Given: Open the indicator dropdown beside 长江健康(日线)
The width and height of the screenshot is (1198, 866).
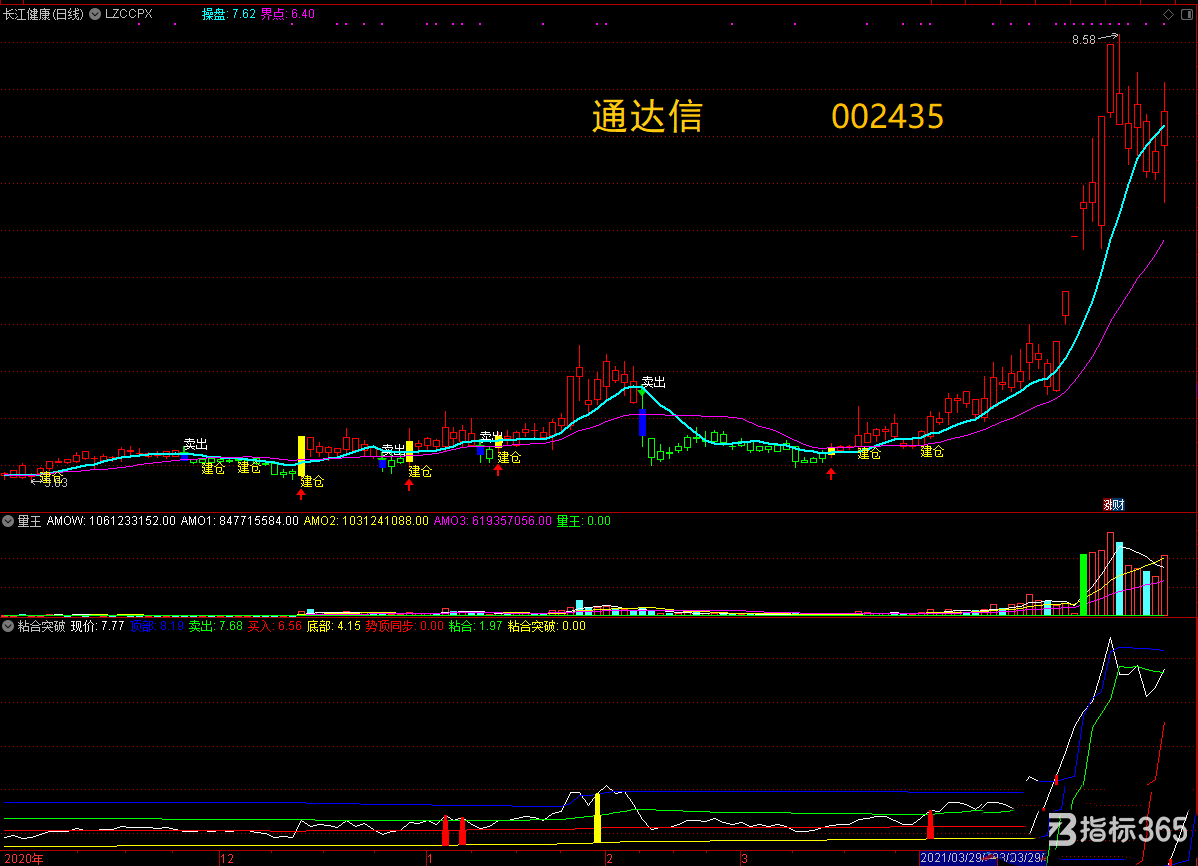Looking at the screenshot, I should click(x=95, y=14).
